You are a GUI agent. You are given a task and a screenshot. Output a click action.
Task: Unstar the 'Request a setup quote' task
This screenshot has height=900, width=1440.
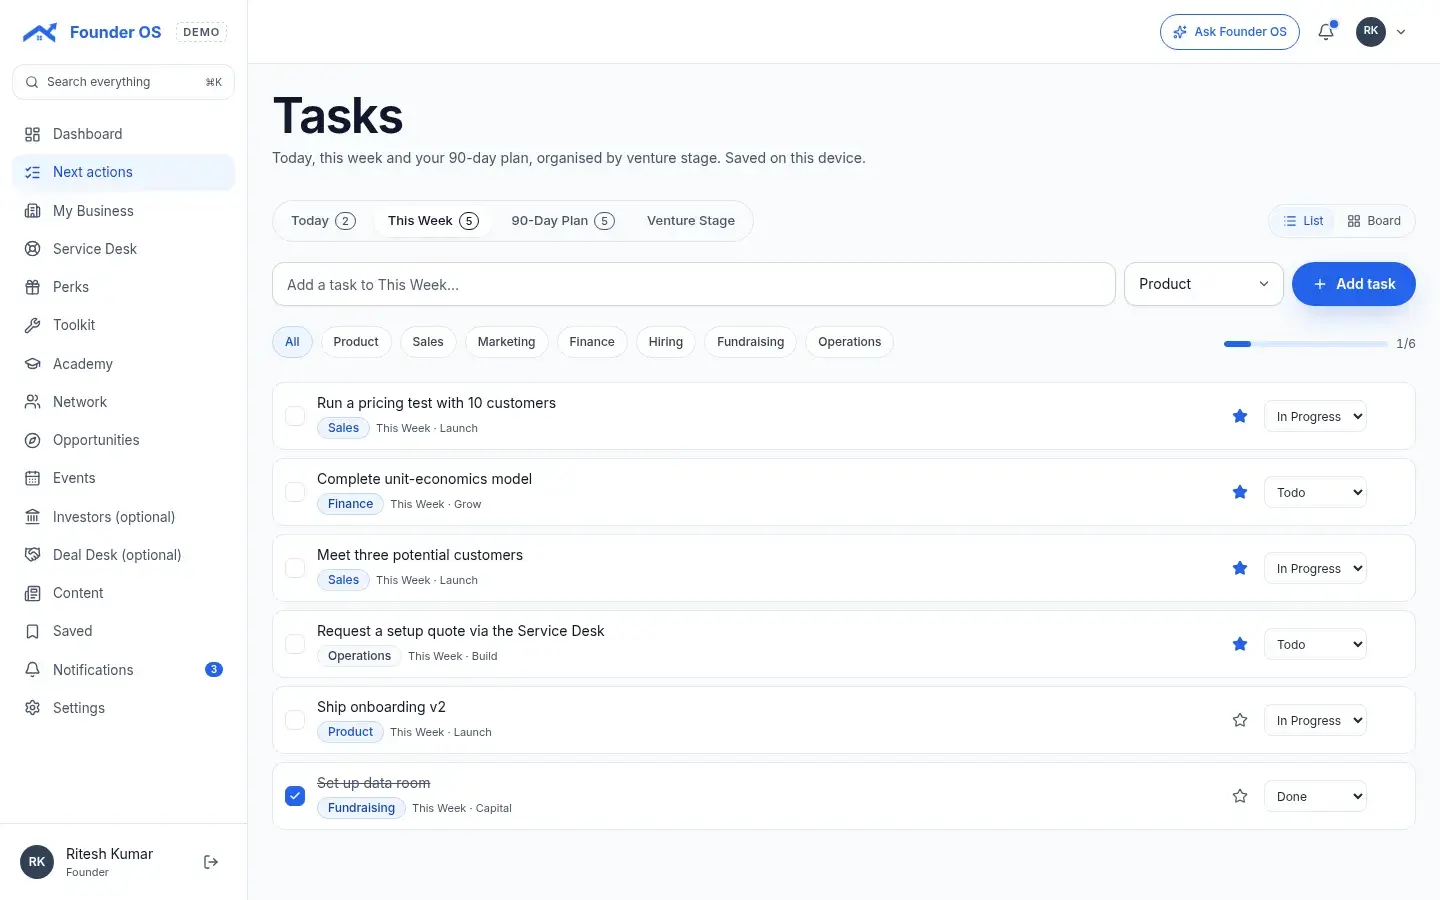click(1240, 644)
